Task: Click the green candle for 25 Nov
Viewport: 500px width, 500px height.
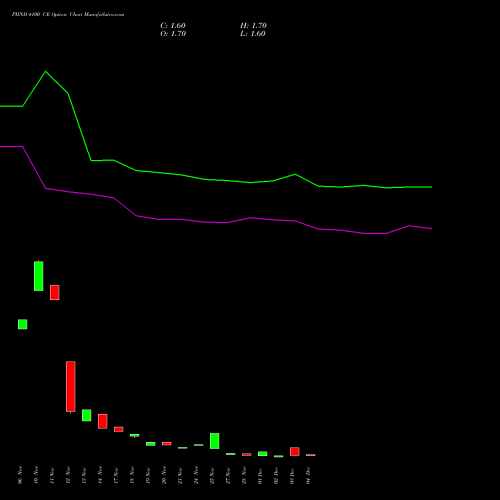Action: (215, 441)
